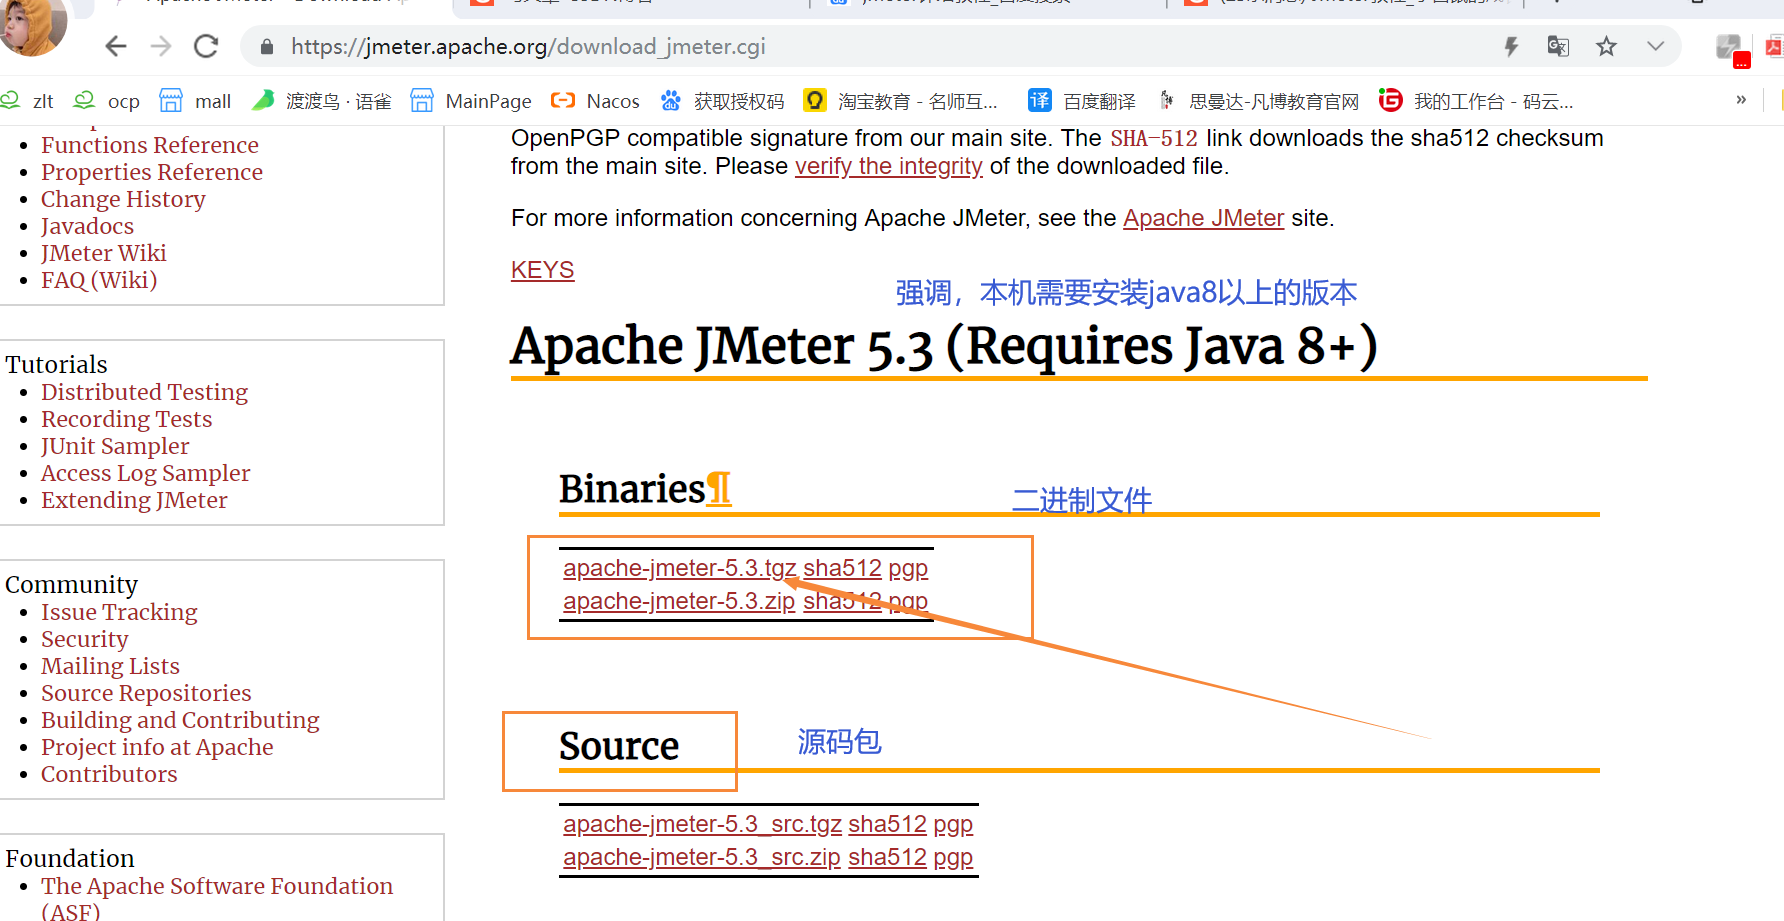Open the KEYS link
The height and width of the screenshot is (921, 1784).
(x=542, y=269)
